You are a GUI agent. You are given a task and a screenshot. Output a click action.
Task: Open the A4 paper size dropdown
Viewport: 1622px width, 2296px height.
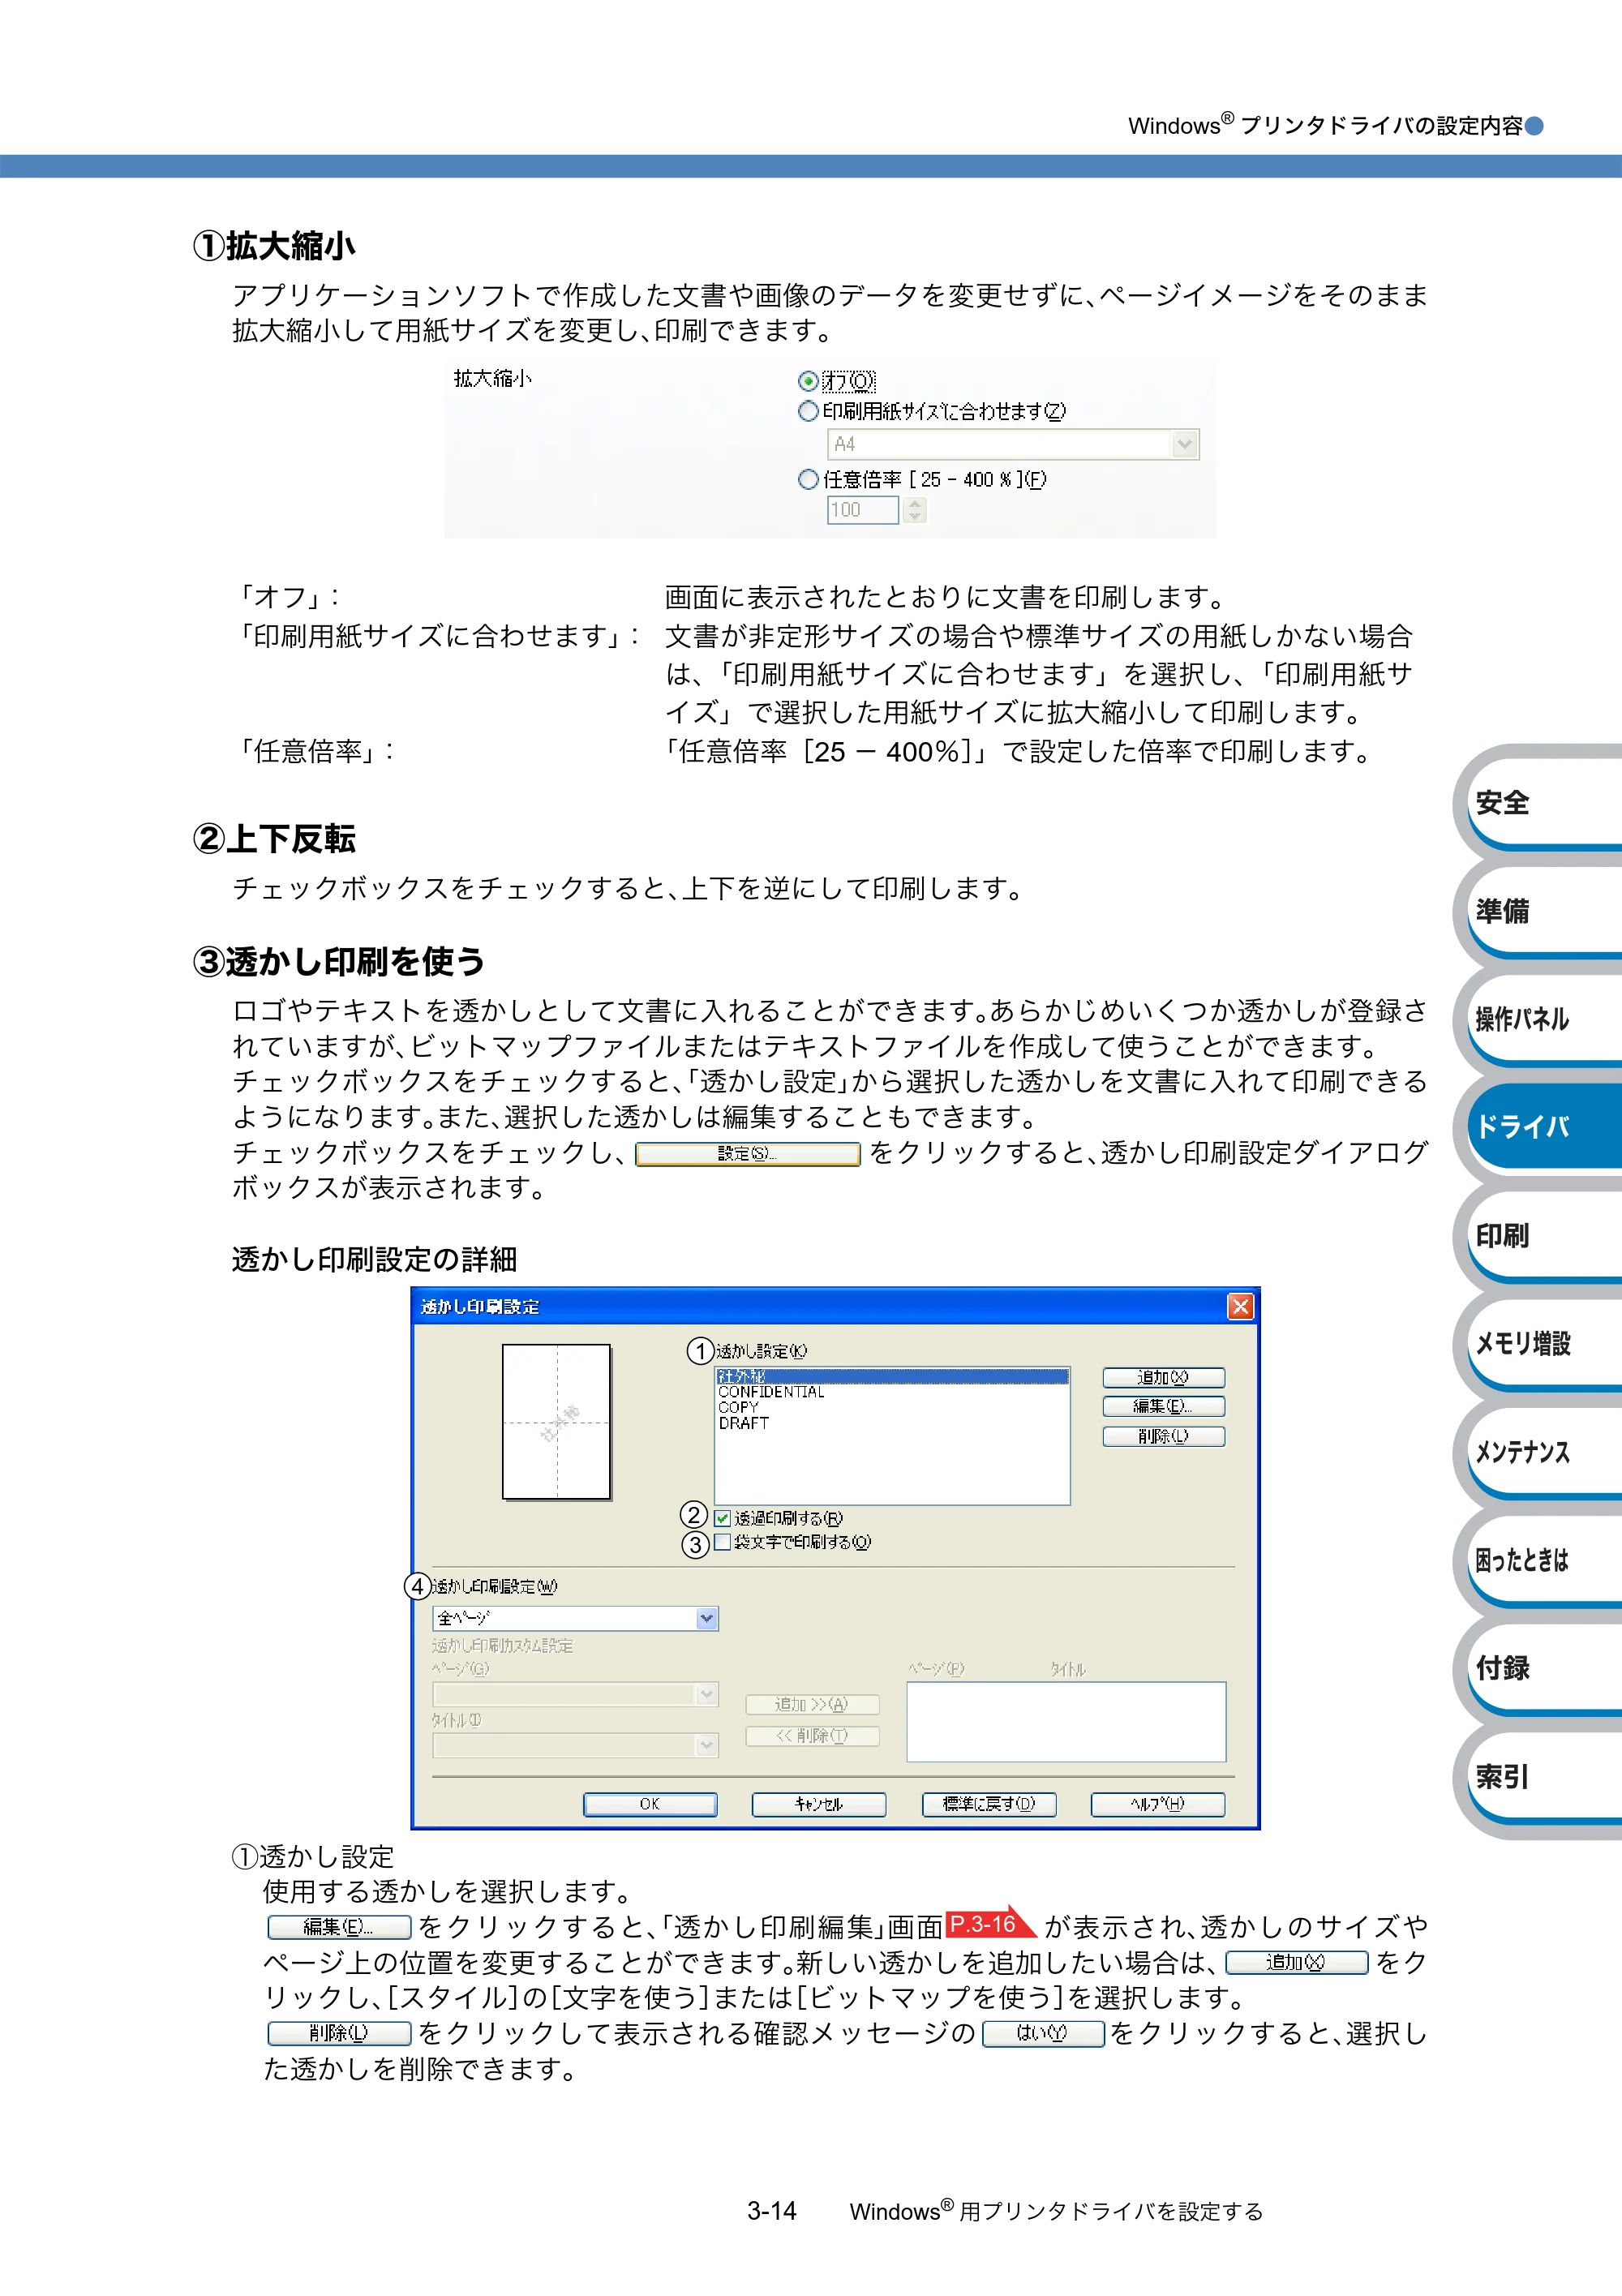1013,444
